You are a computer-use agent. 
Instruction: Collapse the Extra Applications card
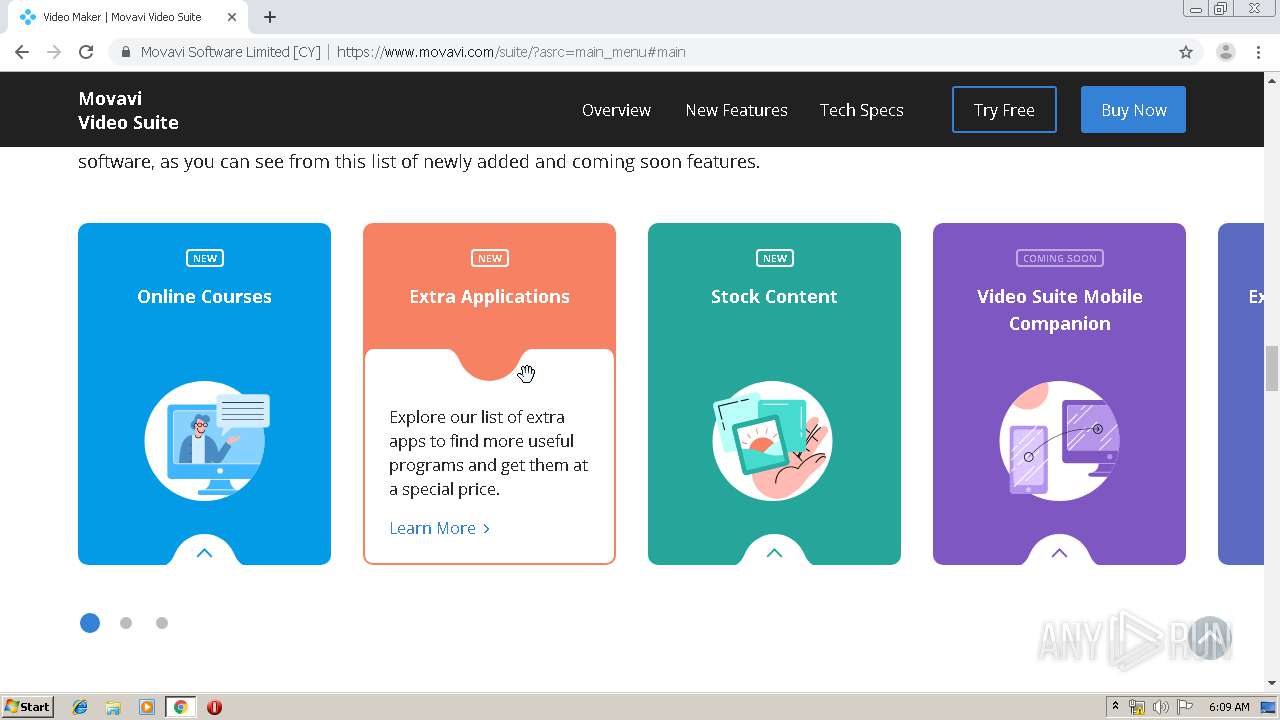tap(489, 362)
